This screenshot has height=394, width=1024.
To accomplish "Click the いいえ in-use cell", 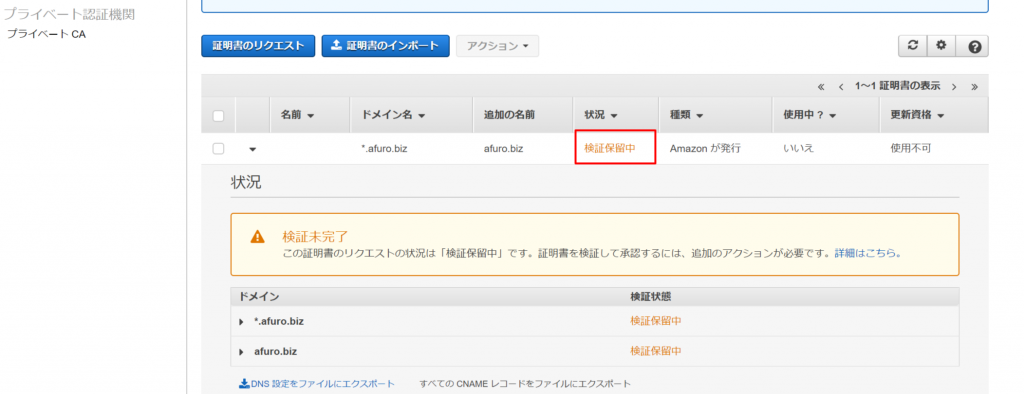I will (x=798, y=148).
